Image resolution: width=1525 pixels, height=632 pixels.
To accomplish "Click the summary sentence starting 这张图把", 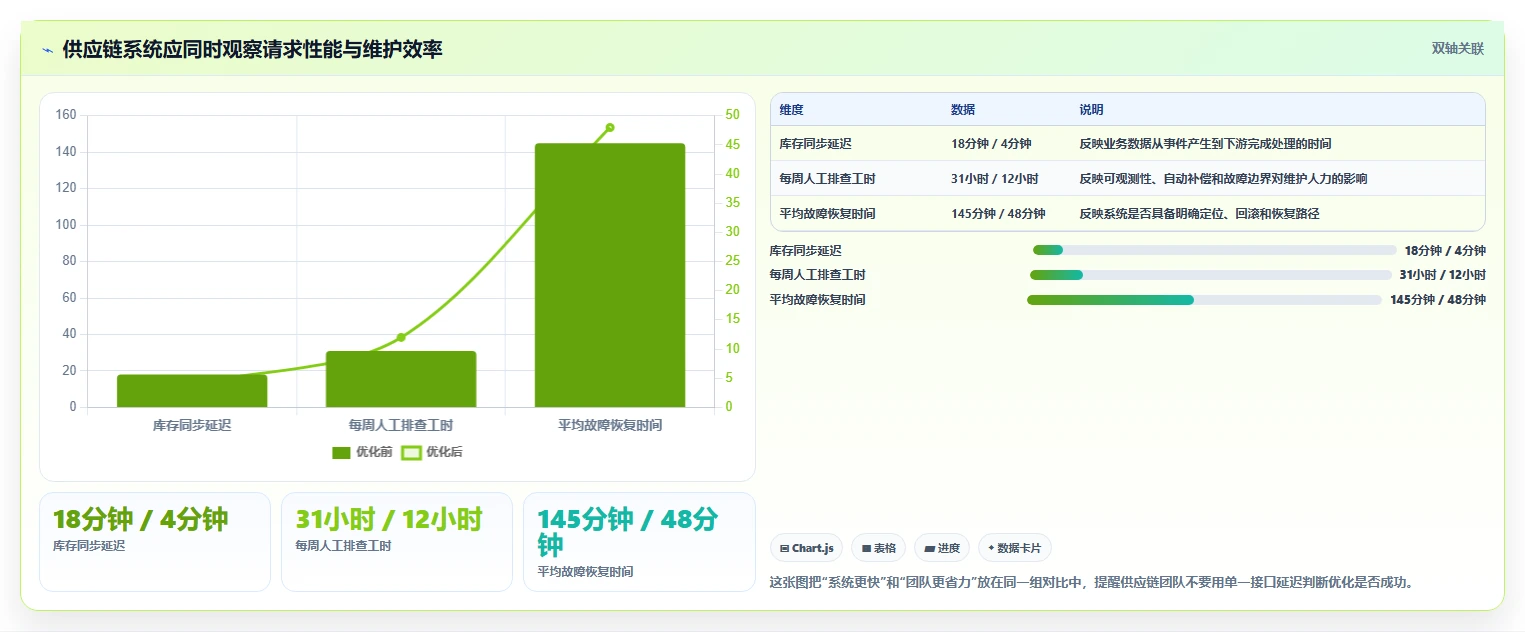I will [x=1093, y=582].
